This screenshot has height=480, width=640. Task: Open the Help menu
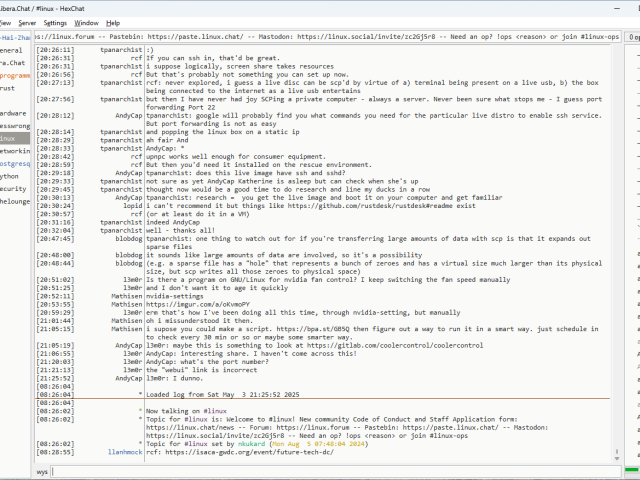coord(113,22)
